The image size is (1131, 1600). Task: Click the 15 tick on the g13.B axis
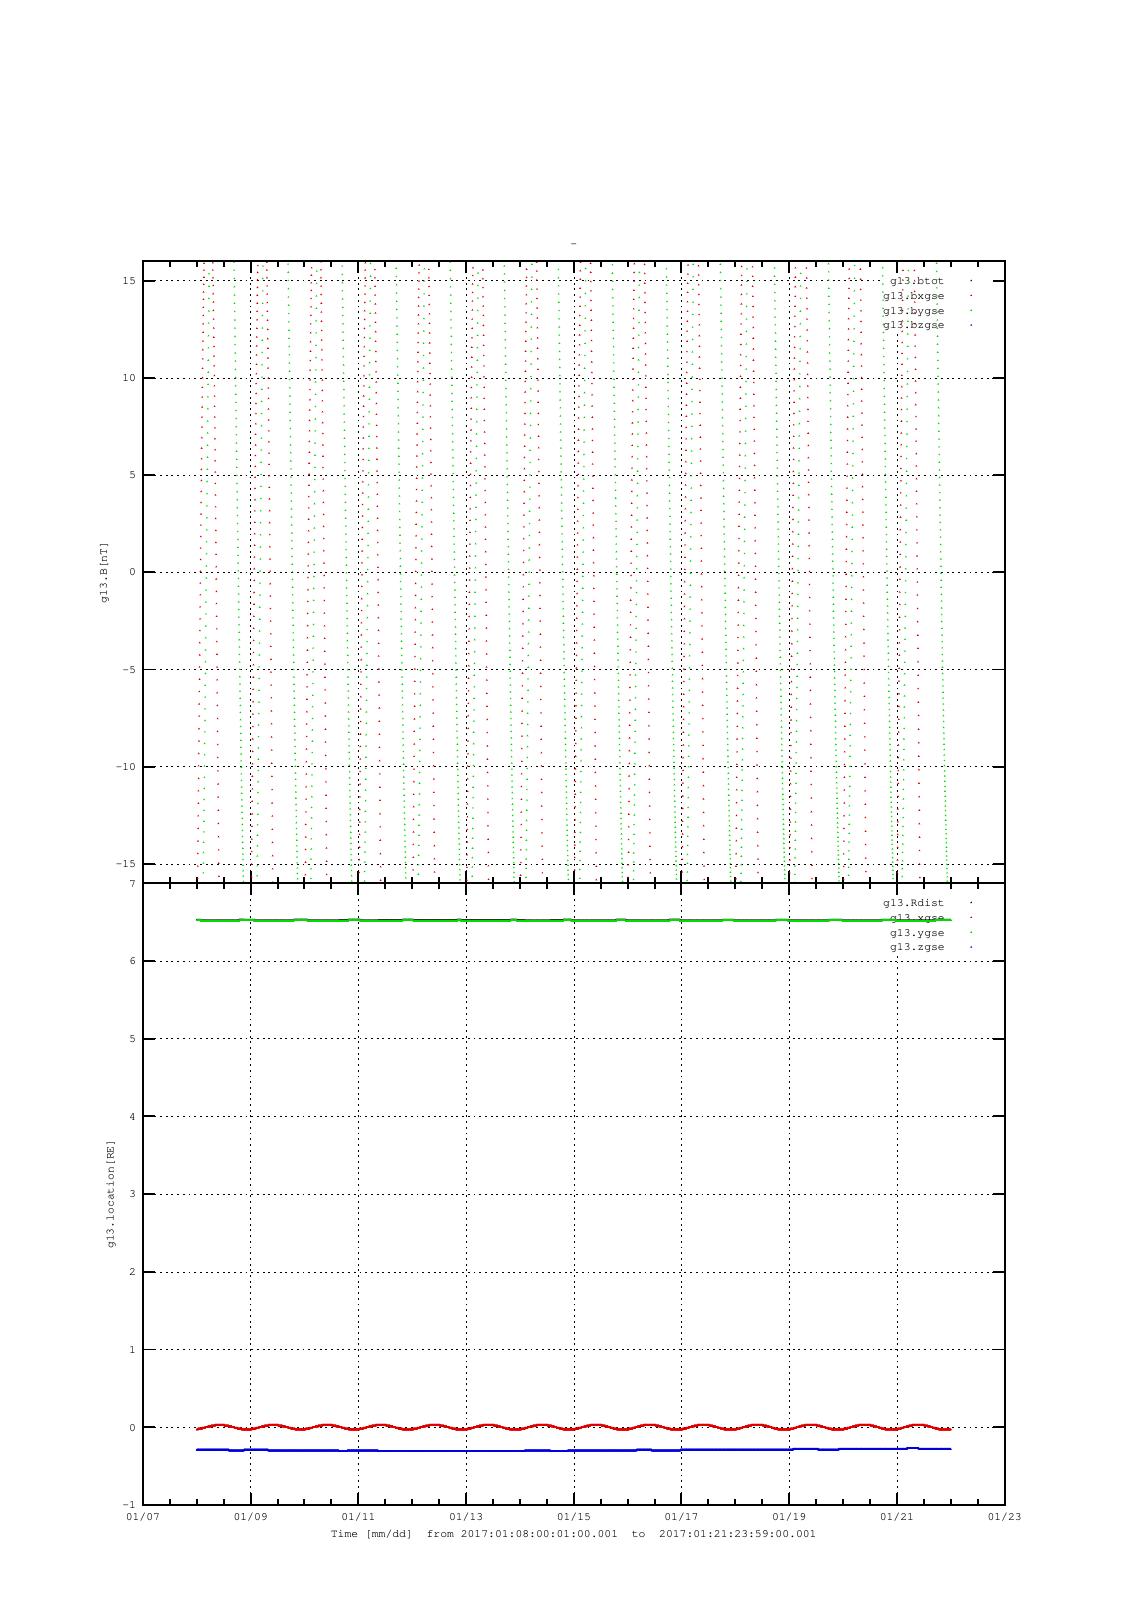tap(129, 281)
